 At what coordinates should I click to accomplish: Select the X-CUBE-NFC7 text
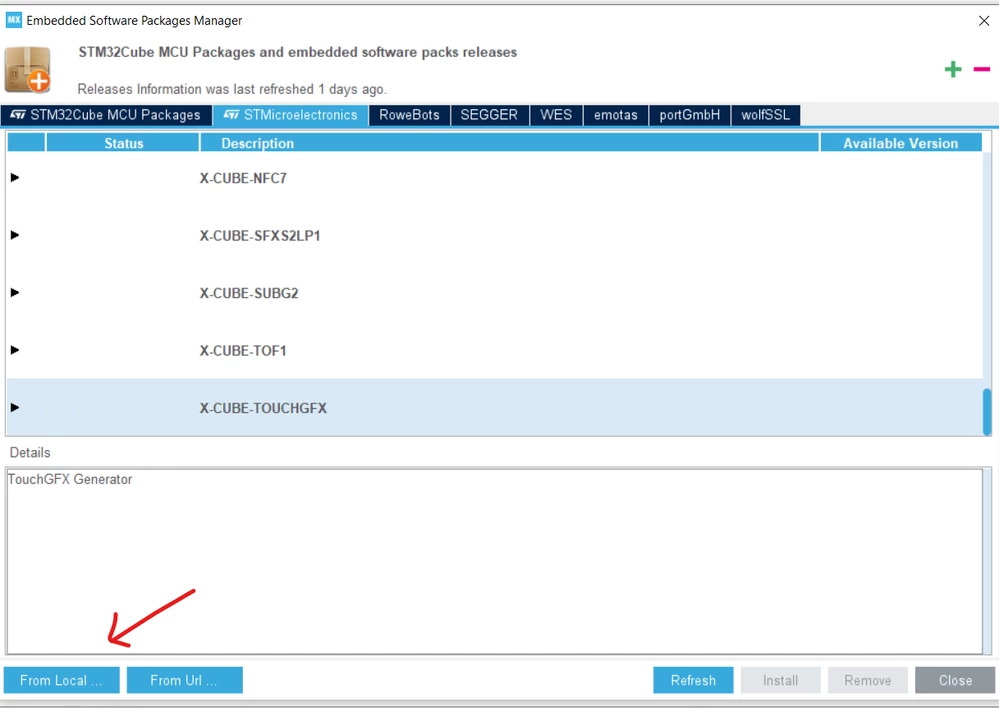[243, 178]
